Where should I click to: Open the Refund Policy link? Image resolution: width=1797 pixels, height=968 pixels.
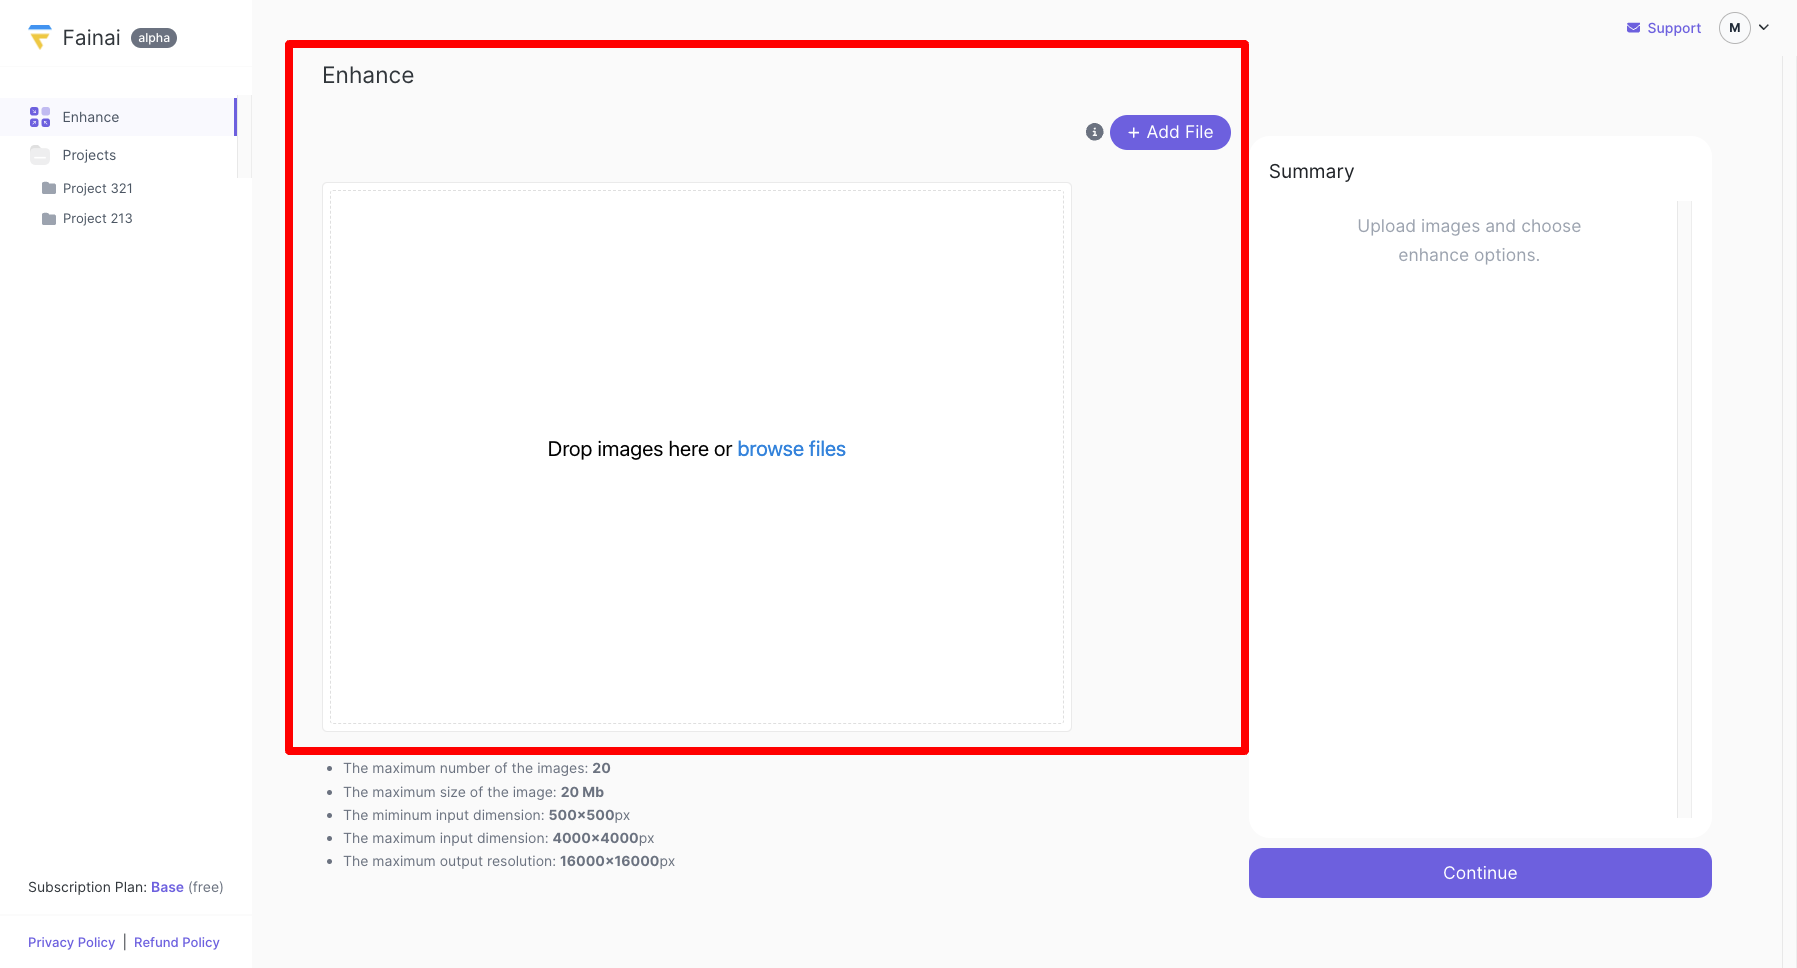[177, 942]
